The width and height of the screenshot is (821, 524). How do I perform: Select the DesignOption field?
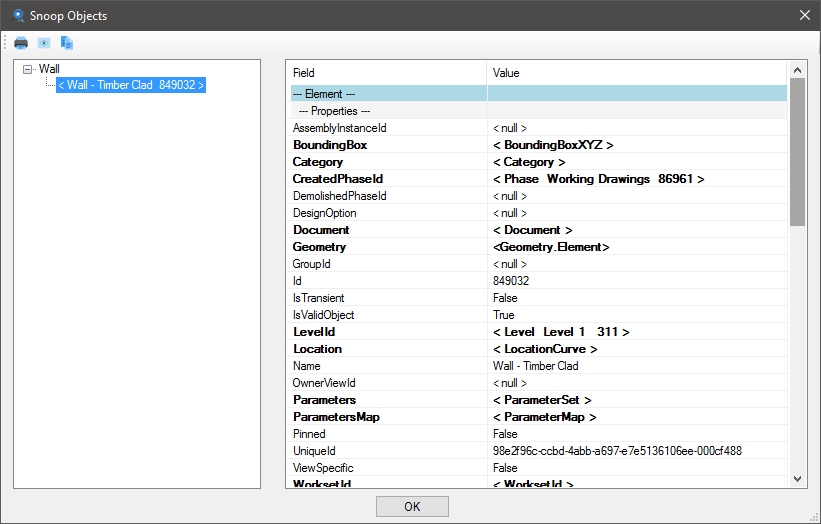point(325,213)
